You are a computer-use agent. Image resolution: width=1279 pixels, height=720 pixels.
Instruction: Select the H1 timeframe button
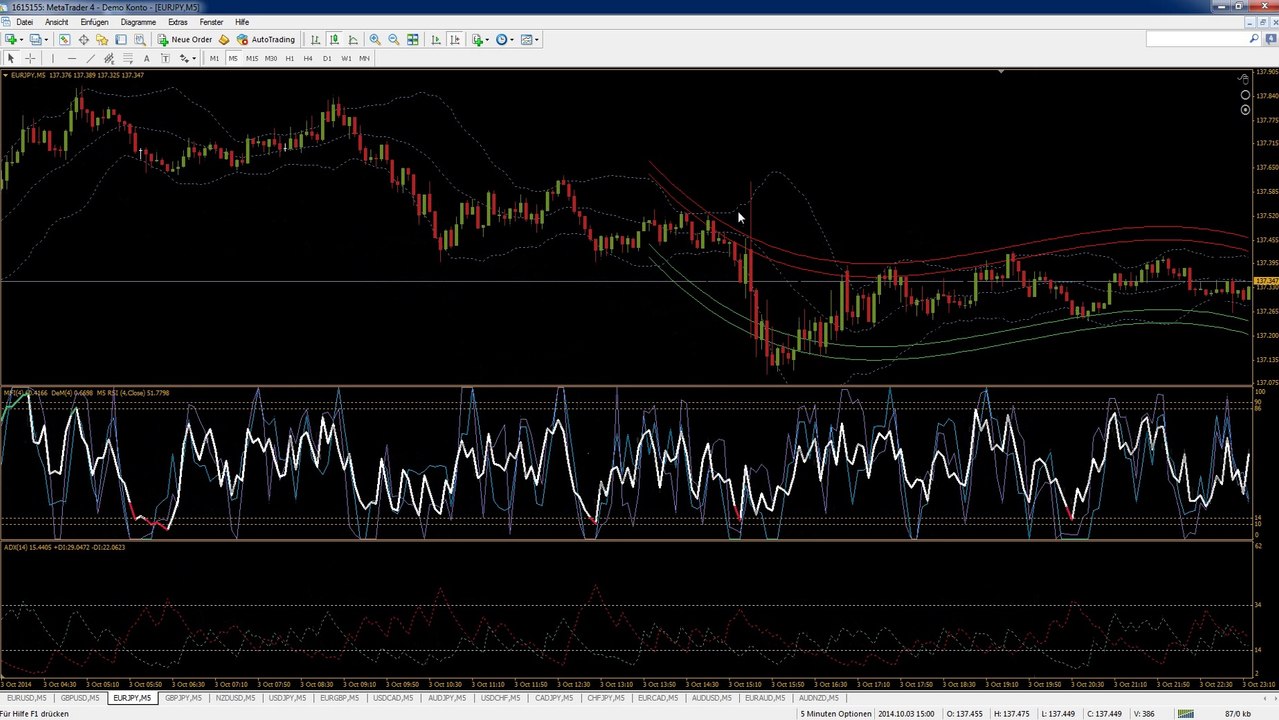[290, 59]
